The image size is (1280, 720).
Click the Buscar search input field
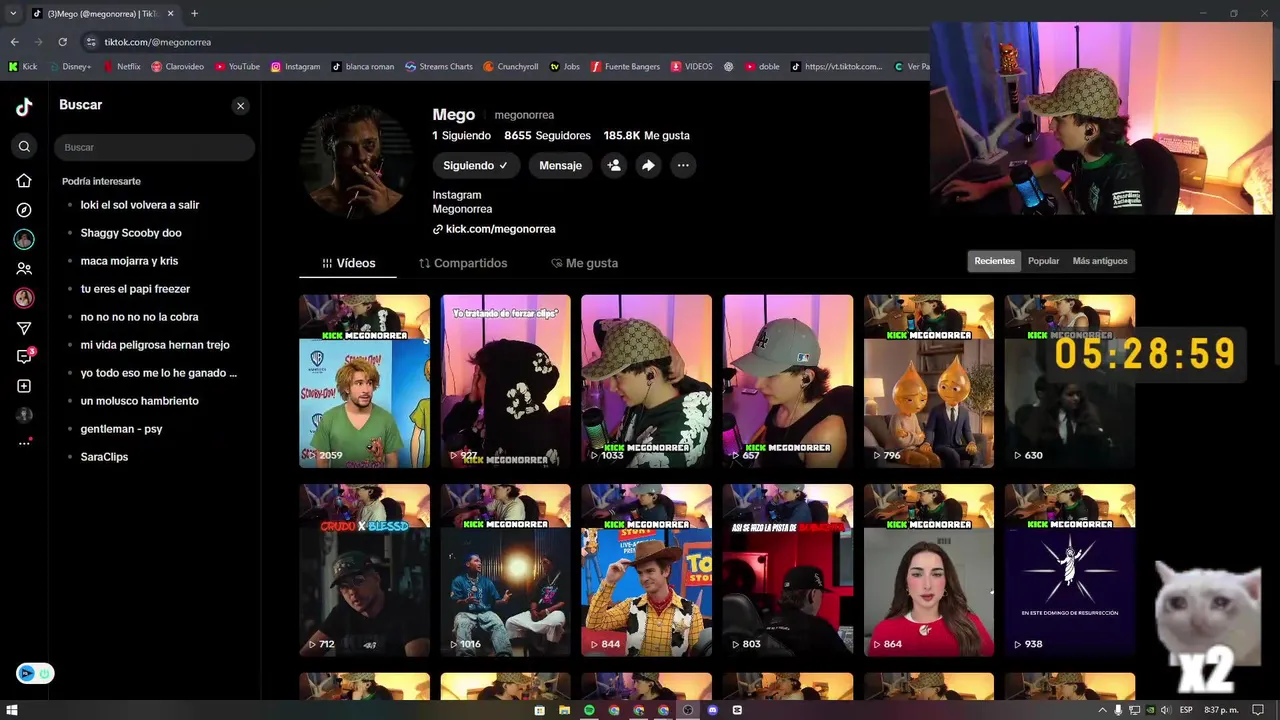click(154, 147)
